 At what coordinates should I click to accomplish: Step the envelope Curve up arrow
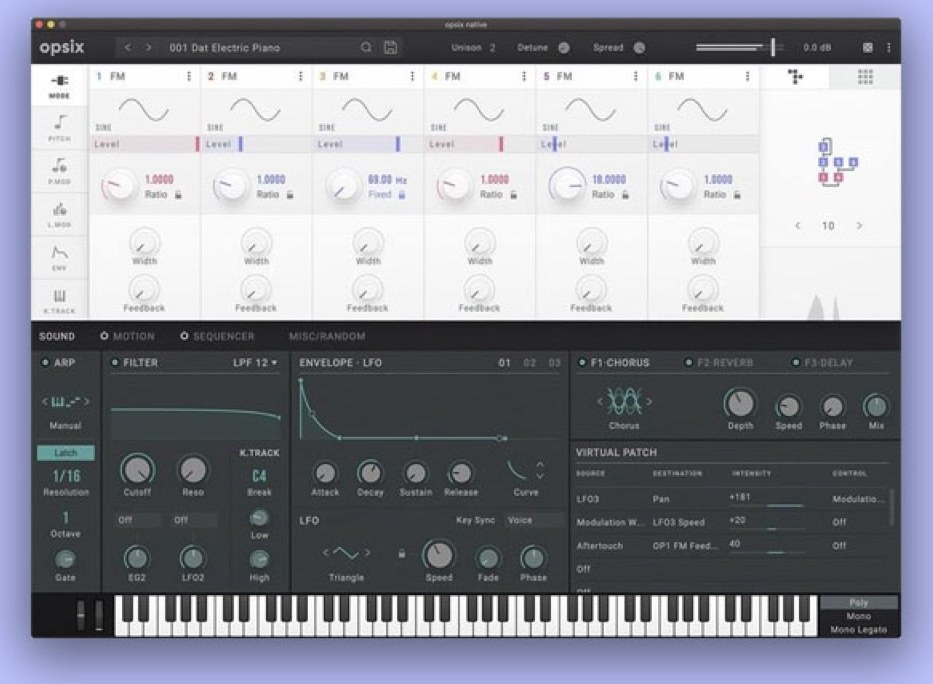tap(540, 465)
